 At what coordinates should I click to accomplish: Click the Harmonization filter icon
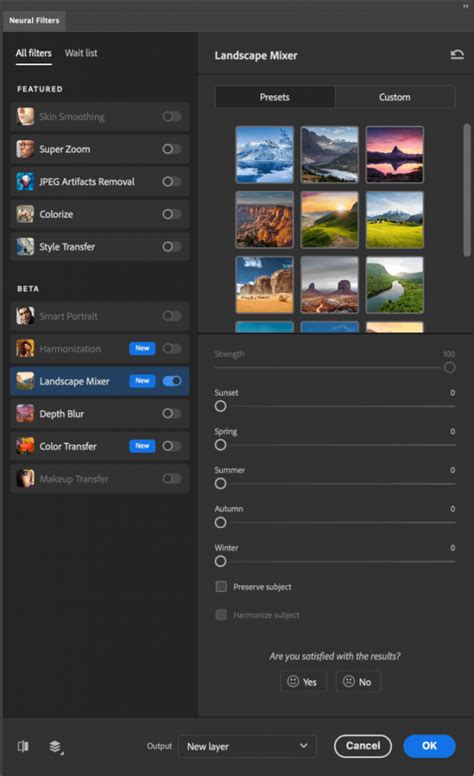point(25,348)
